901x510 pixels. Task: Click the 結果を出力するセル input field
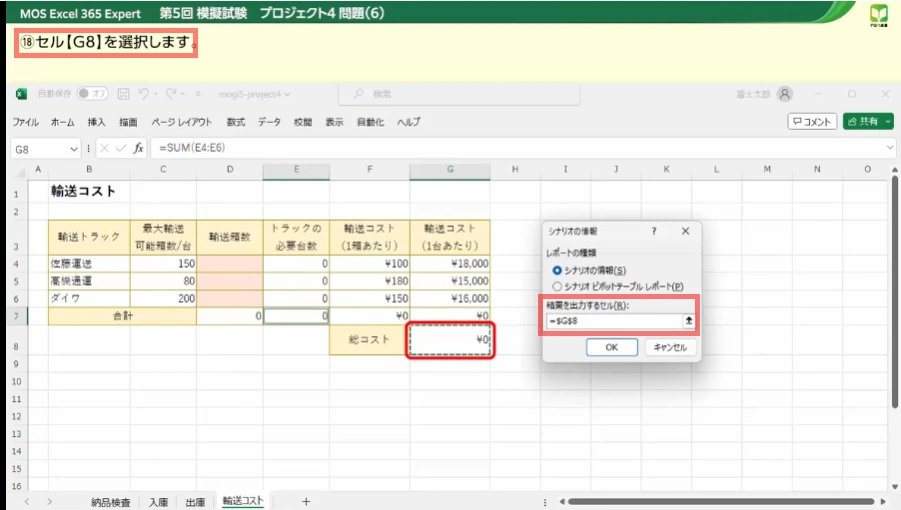tap(613, 321)
